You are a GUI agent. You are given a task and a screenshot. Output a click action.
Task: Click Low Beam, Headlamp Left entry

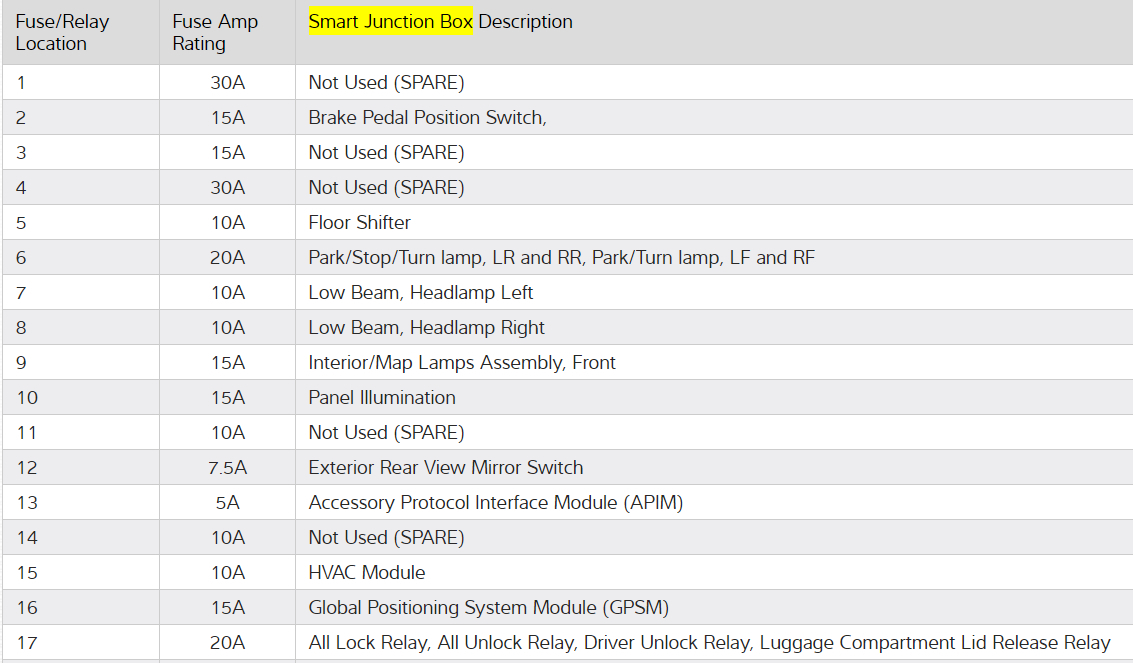tap(420, 293)
